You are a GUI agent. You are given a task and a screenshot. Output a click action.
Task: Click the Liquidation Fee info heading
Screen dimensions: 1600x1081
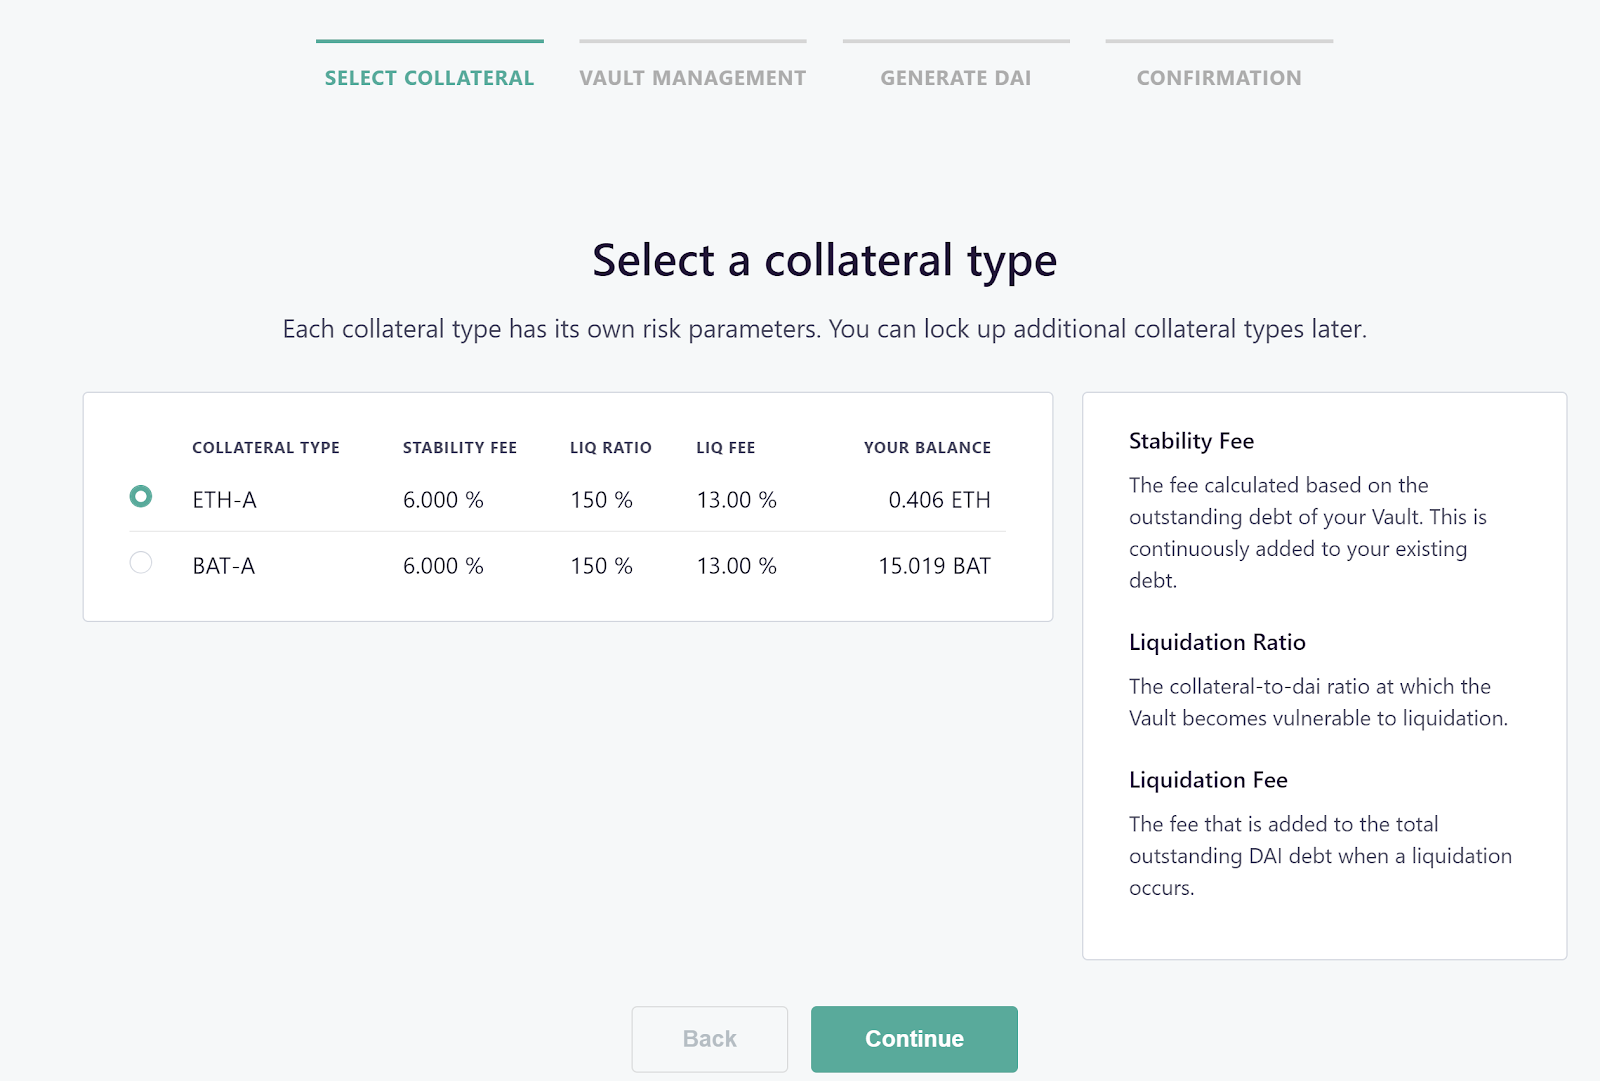1208,780
